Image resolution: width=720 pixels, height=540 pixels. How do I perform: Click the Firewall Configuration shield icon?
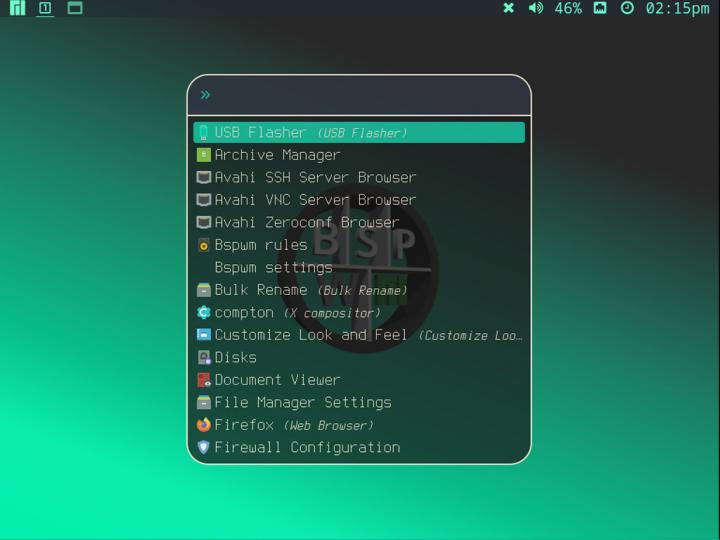click(x=204, y=448)
